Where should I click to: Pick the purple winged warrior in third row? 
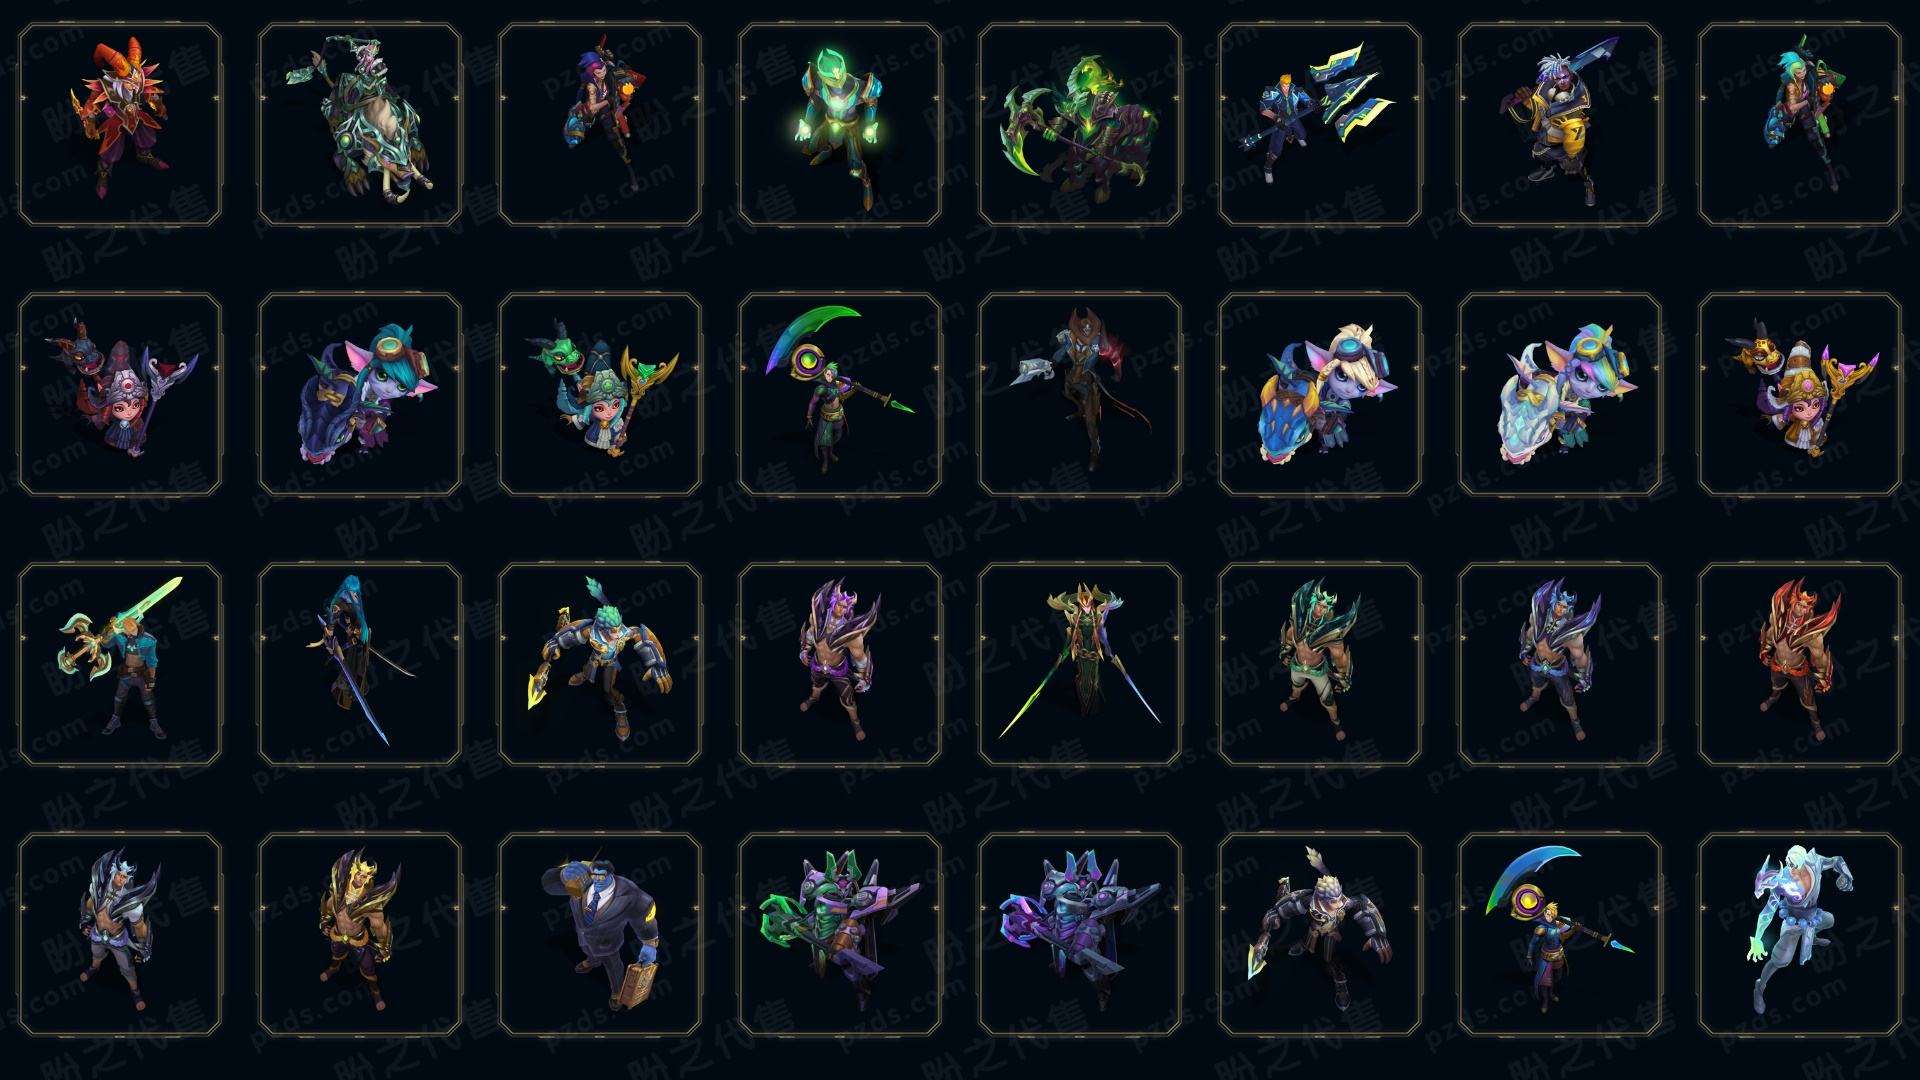click(x=840, y=664)
